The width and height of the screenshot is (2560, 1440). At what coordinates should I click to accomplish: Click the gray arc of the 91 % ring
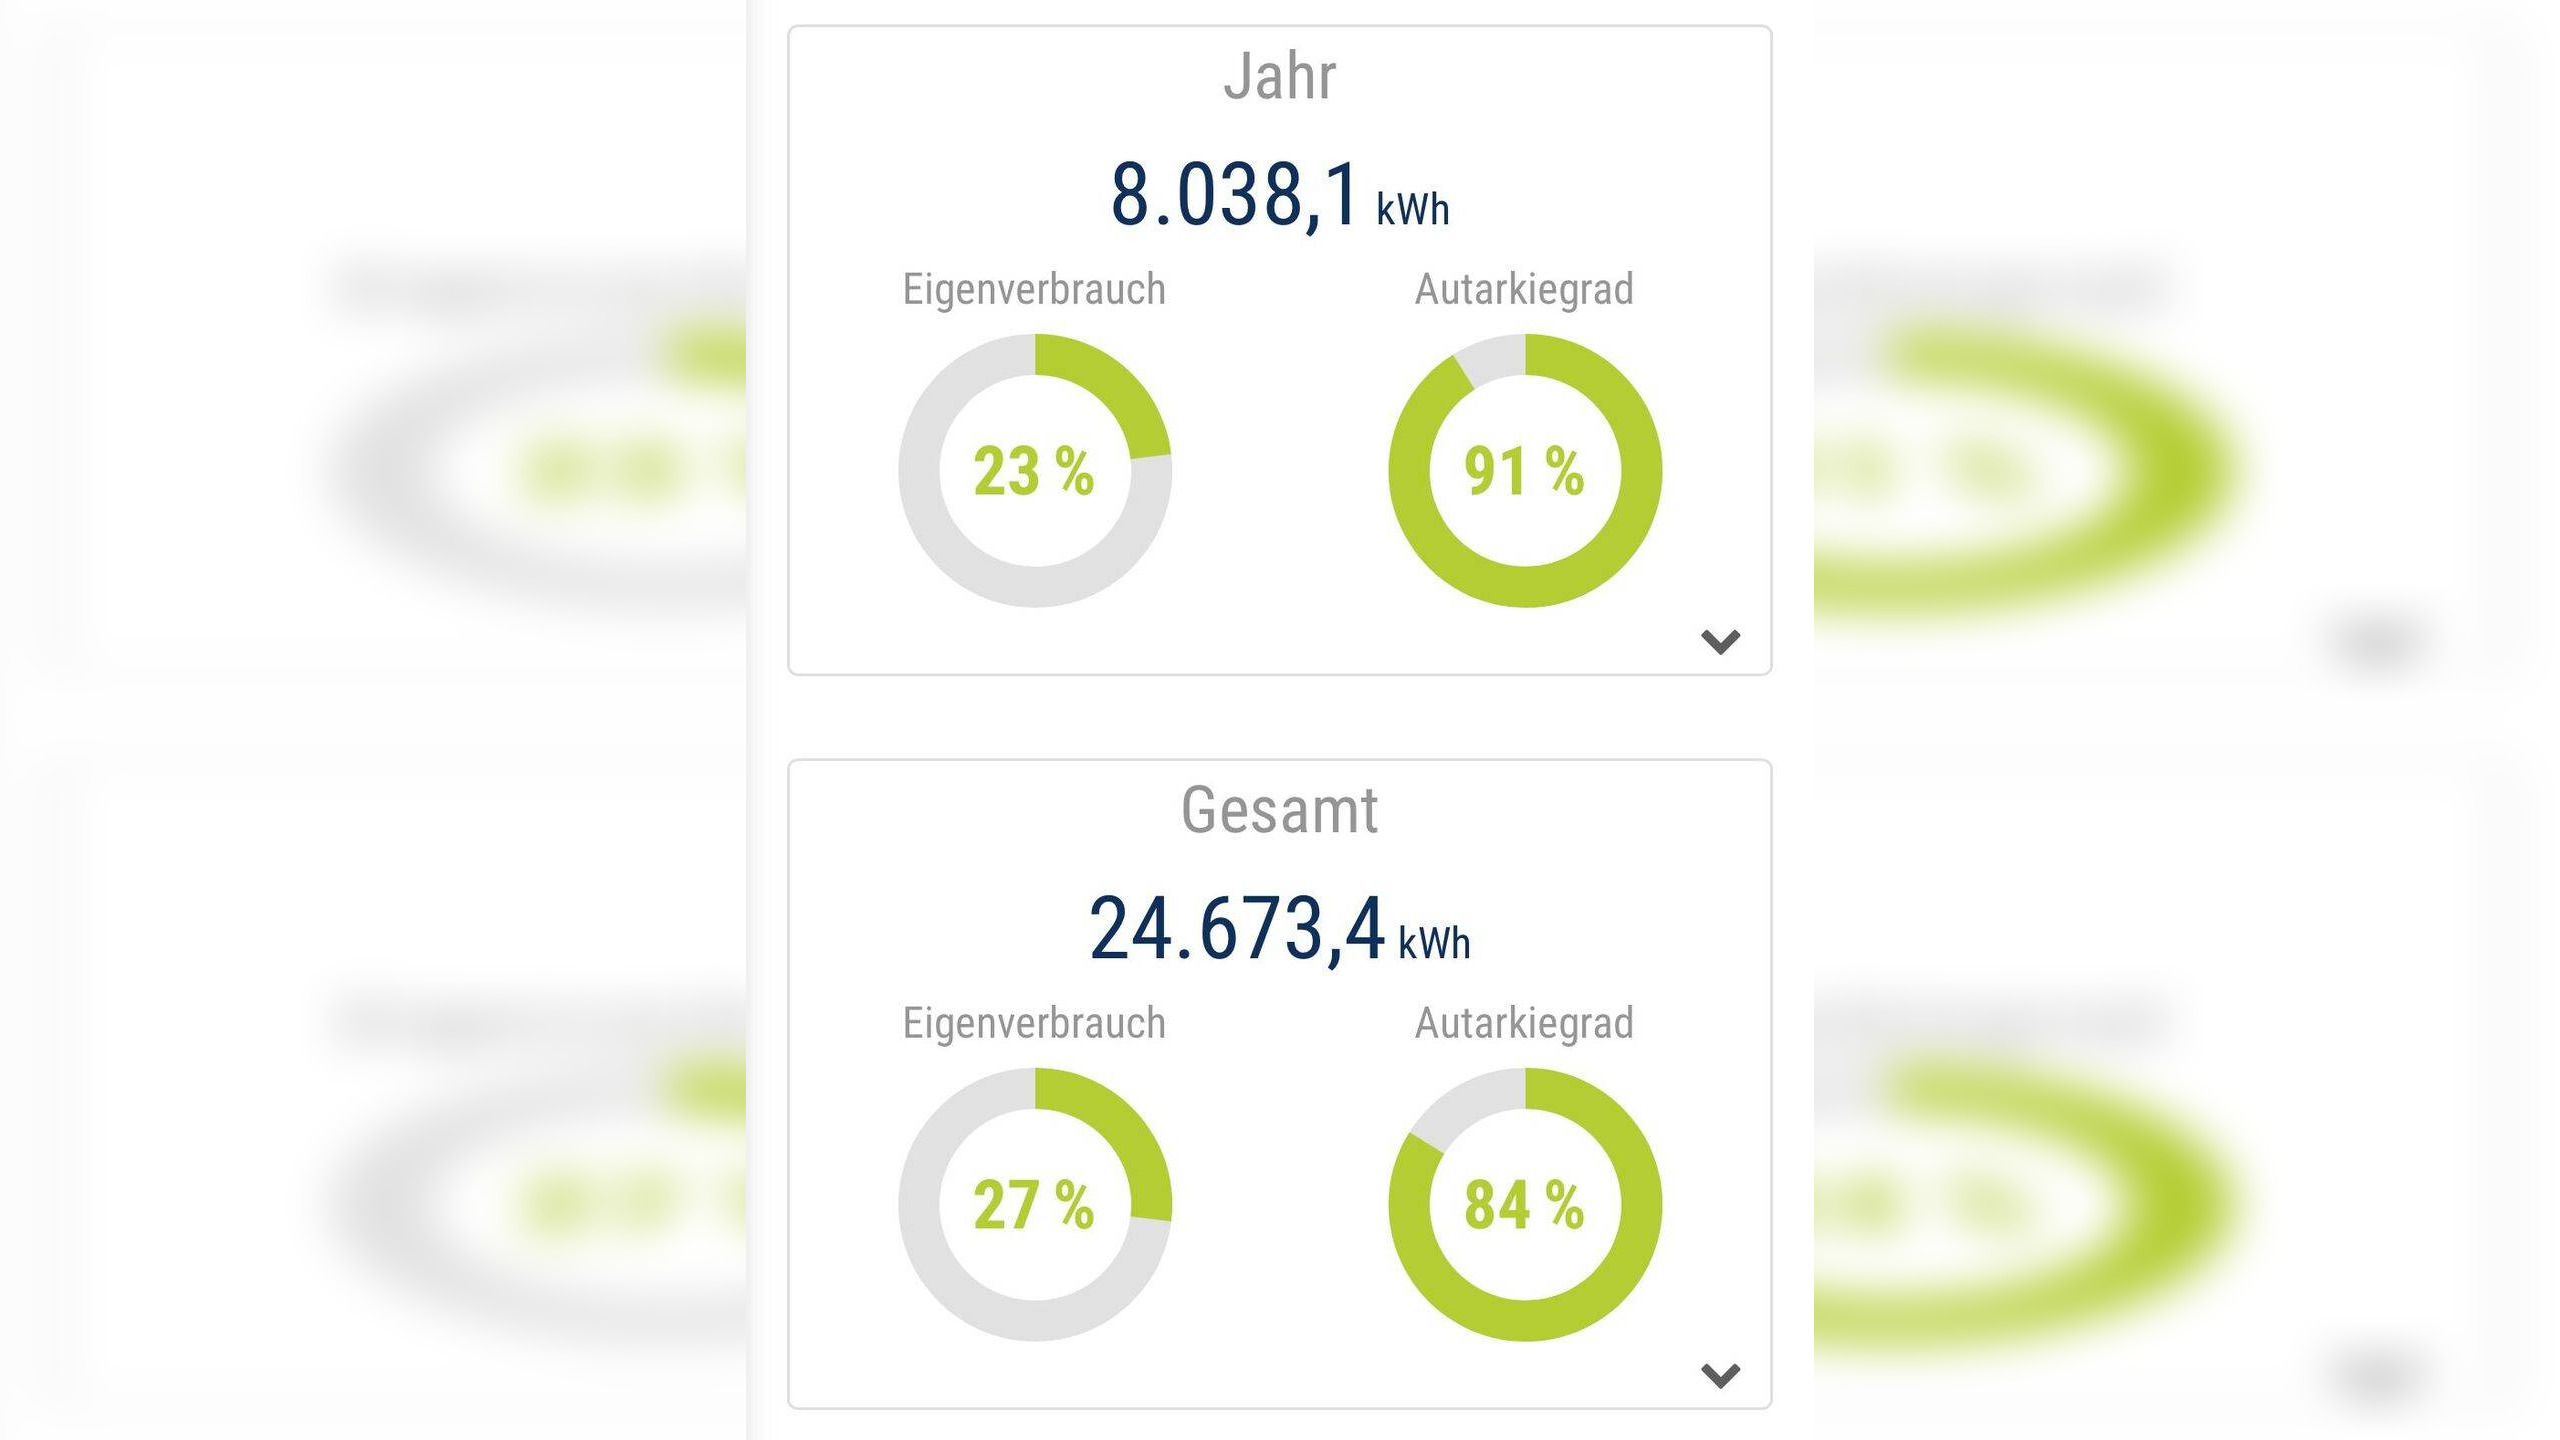click(1492, 358)
